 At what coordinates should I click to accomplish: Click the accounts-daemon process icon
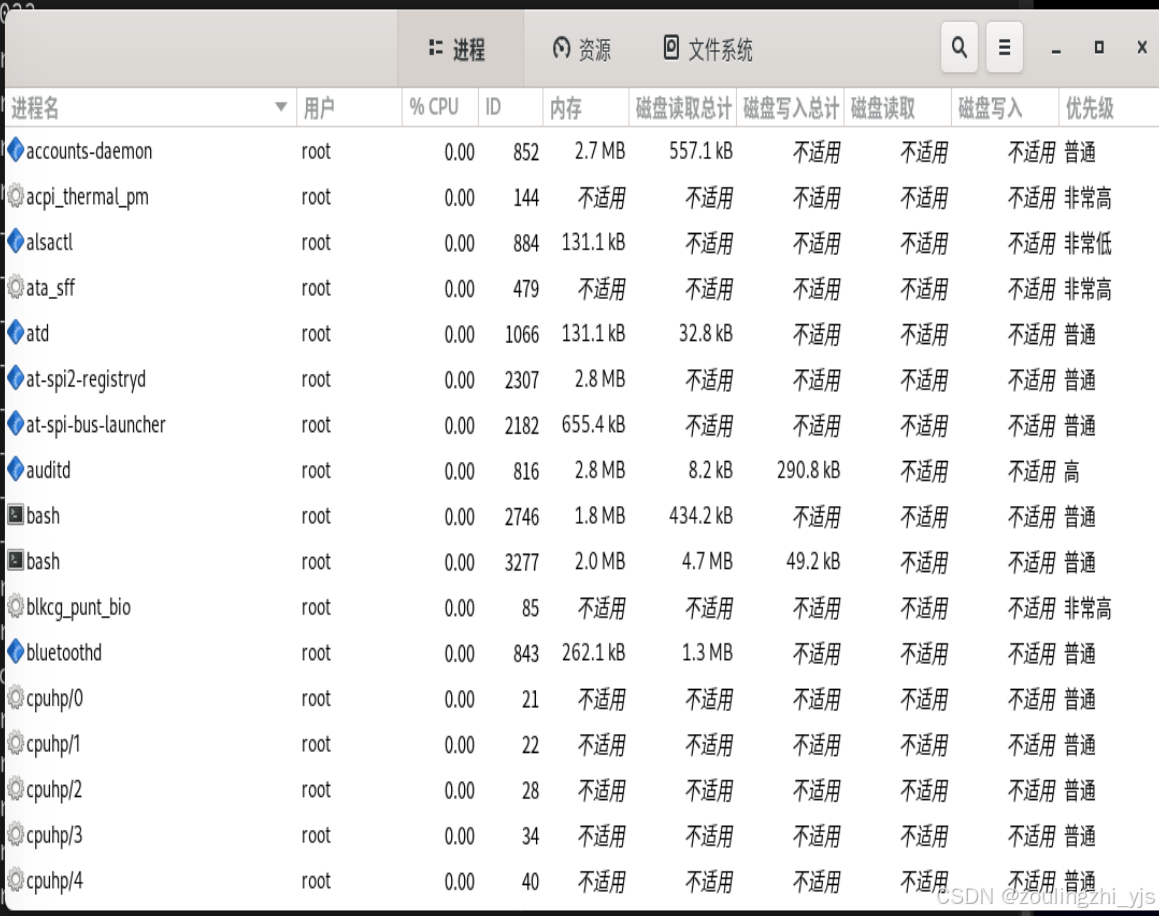coord(16,150)
